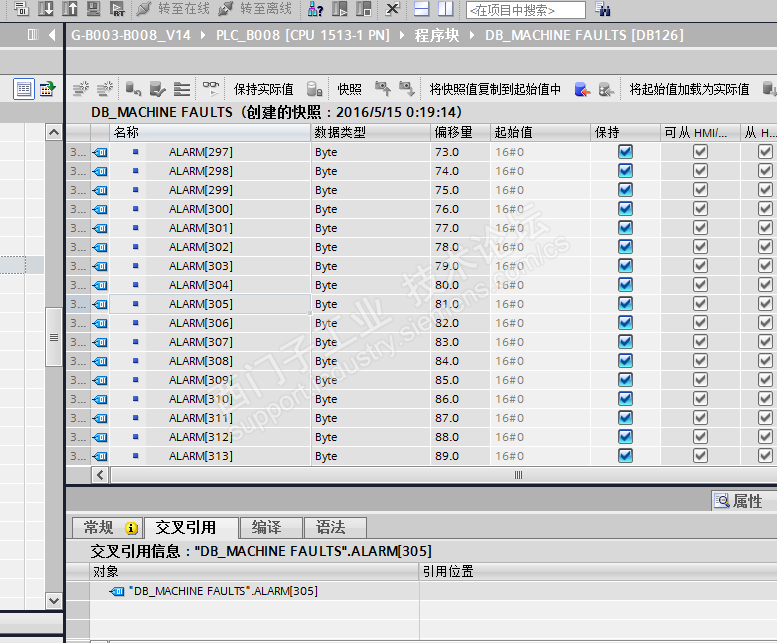The width and height of the screenshot is (777, 643).
Task: Click the cross-reference X icon
Action: click(x=392, y=8)
